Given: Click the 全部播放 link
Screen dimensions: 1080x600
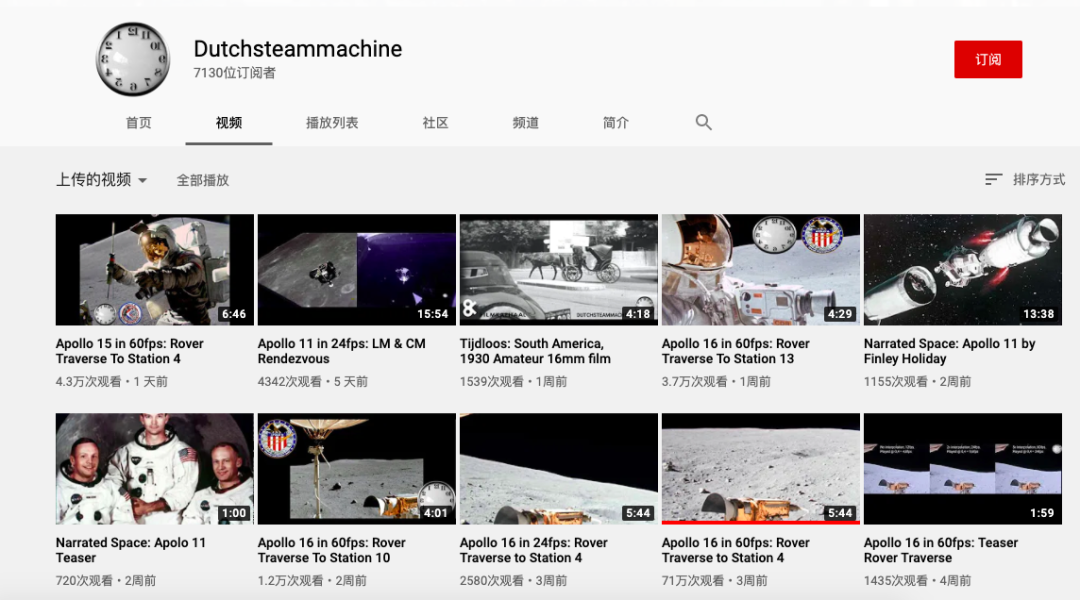Looking at the screenshot, I should pos(202,180).
